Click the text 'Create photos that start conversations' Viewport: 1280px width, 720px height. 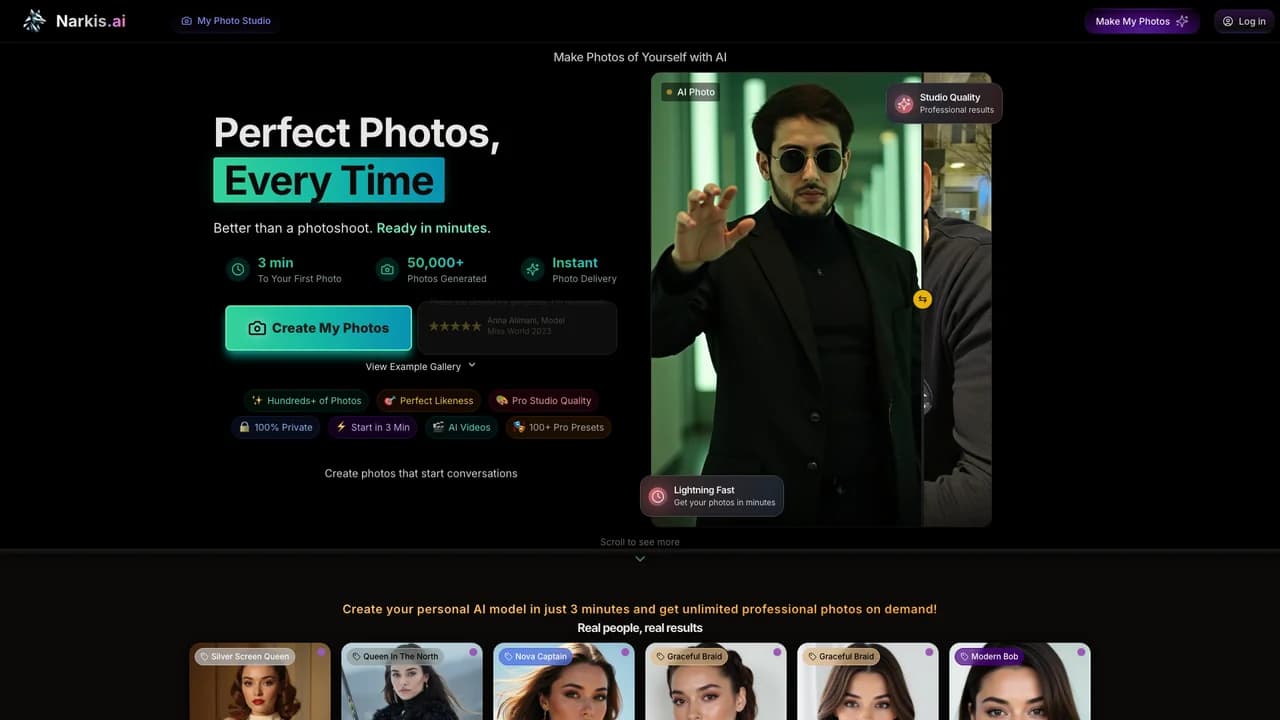(x=421, y=473)
